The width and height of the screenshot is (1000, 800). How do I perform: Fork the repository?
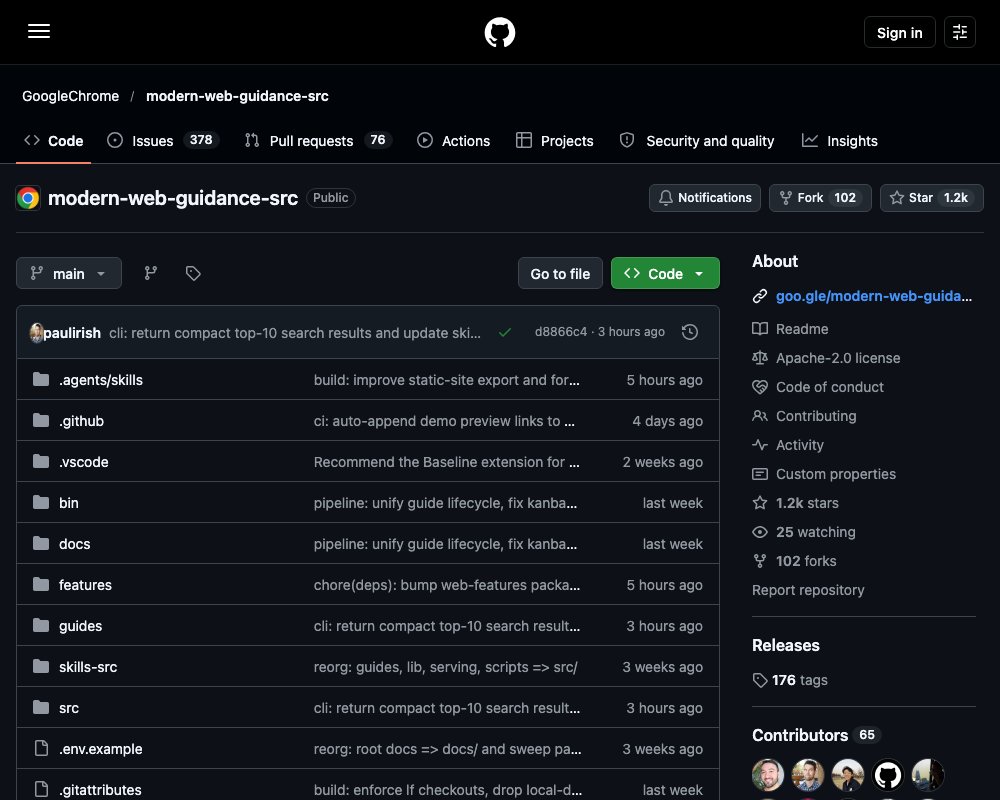coord(820,198)
